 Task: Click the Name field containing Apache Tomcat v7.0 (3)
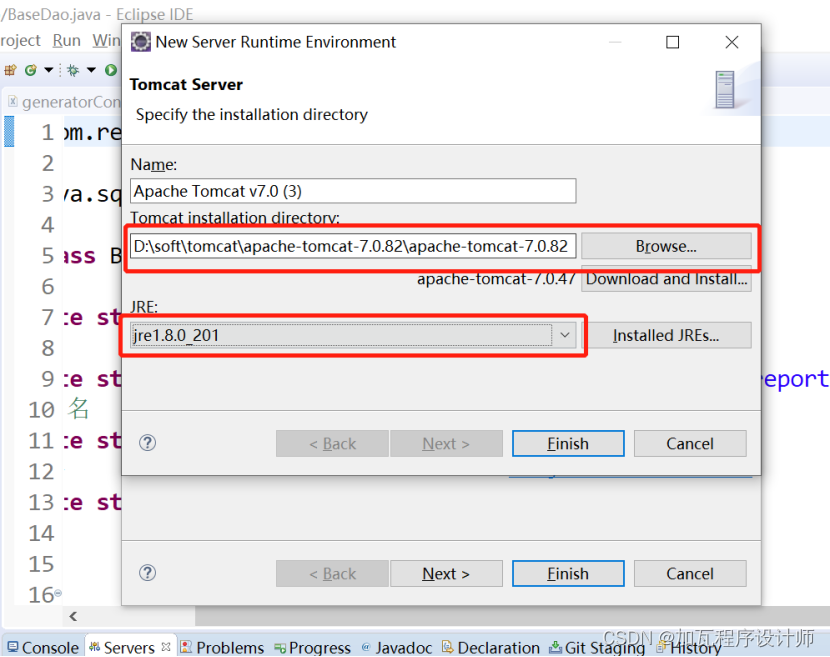353,191
